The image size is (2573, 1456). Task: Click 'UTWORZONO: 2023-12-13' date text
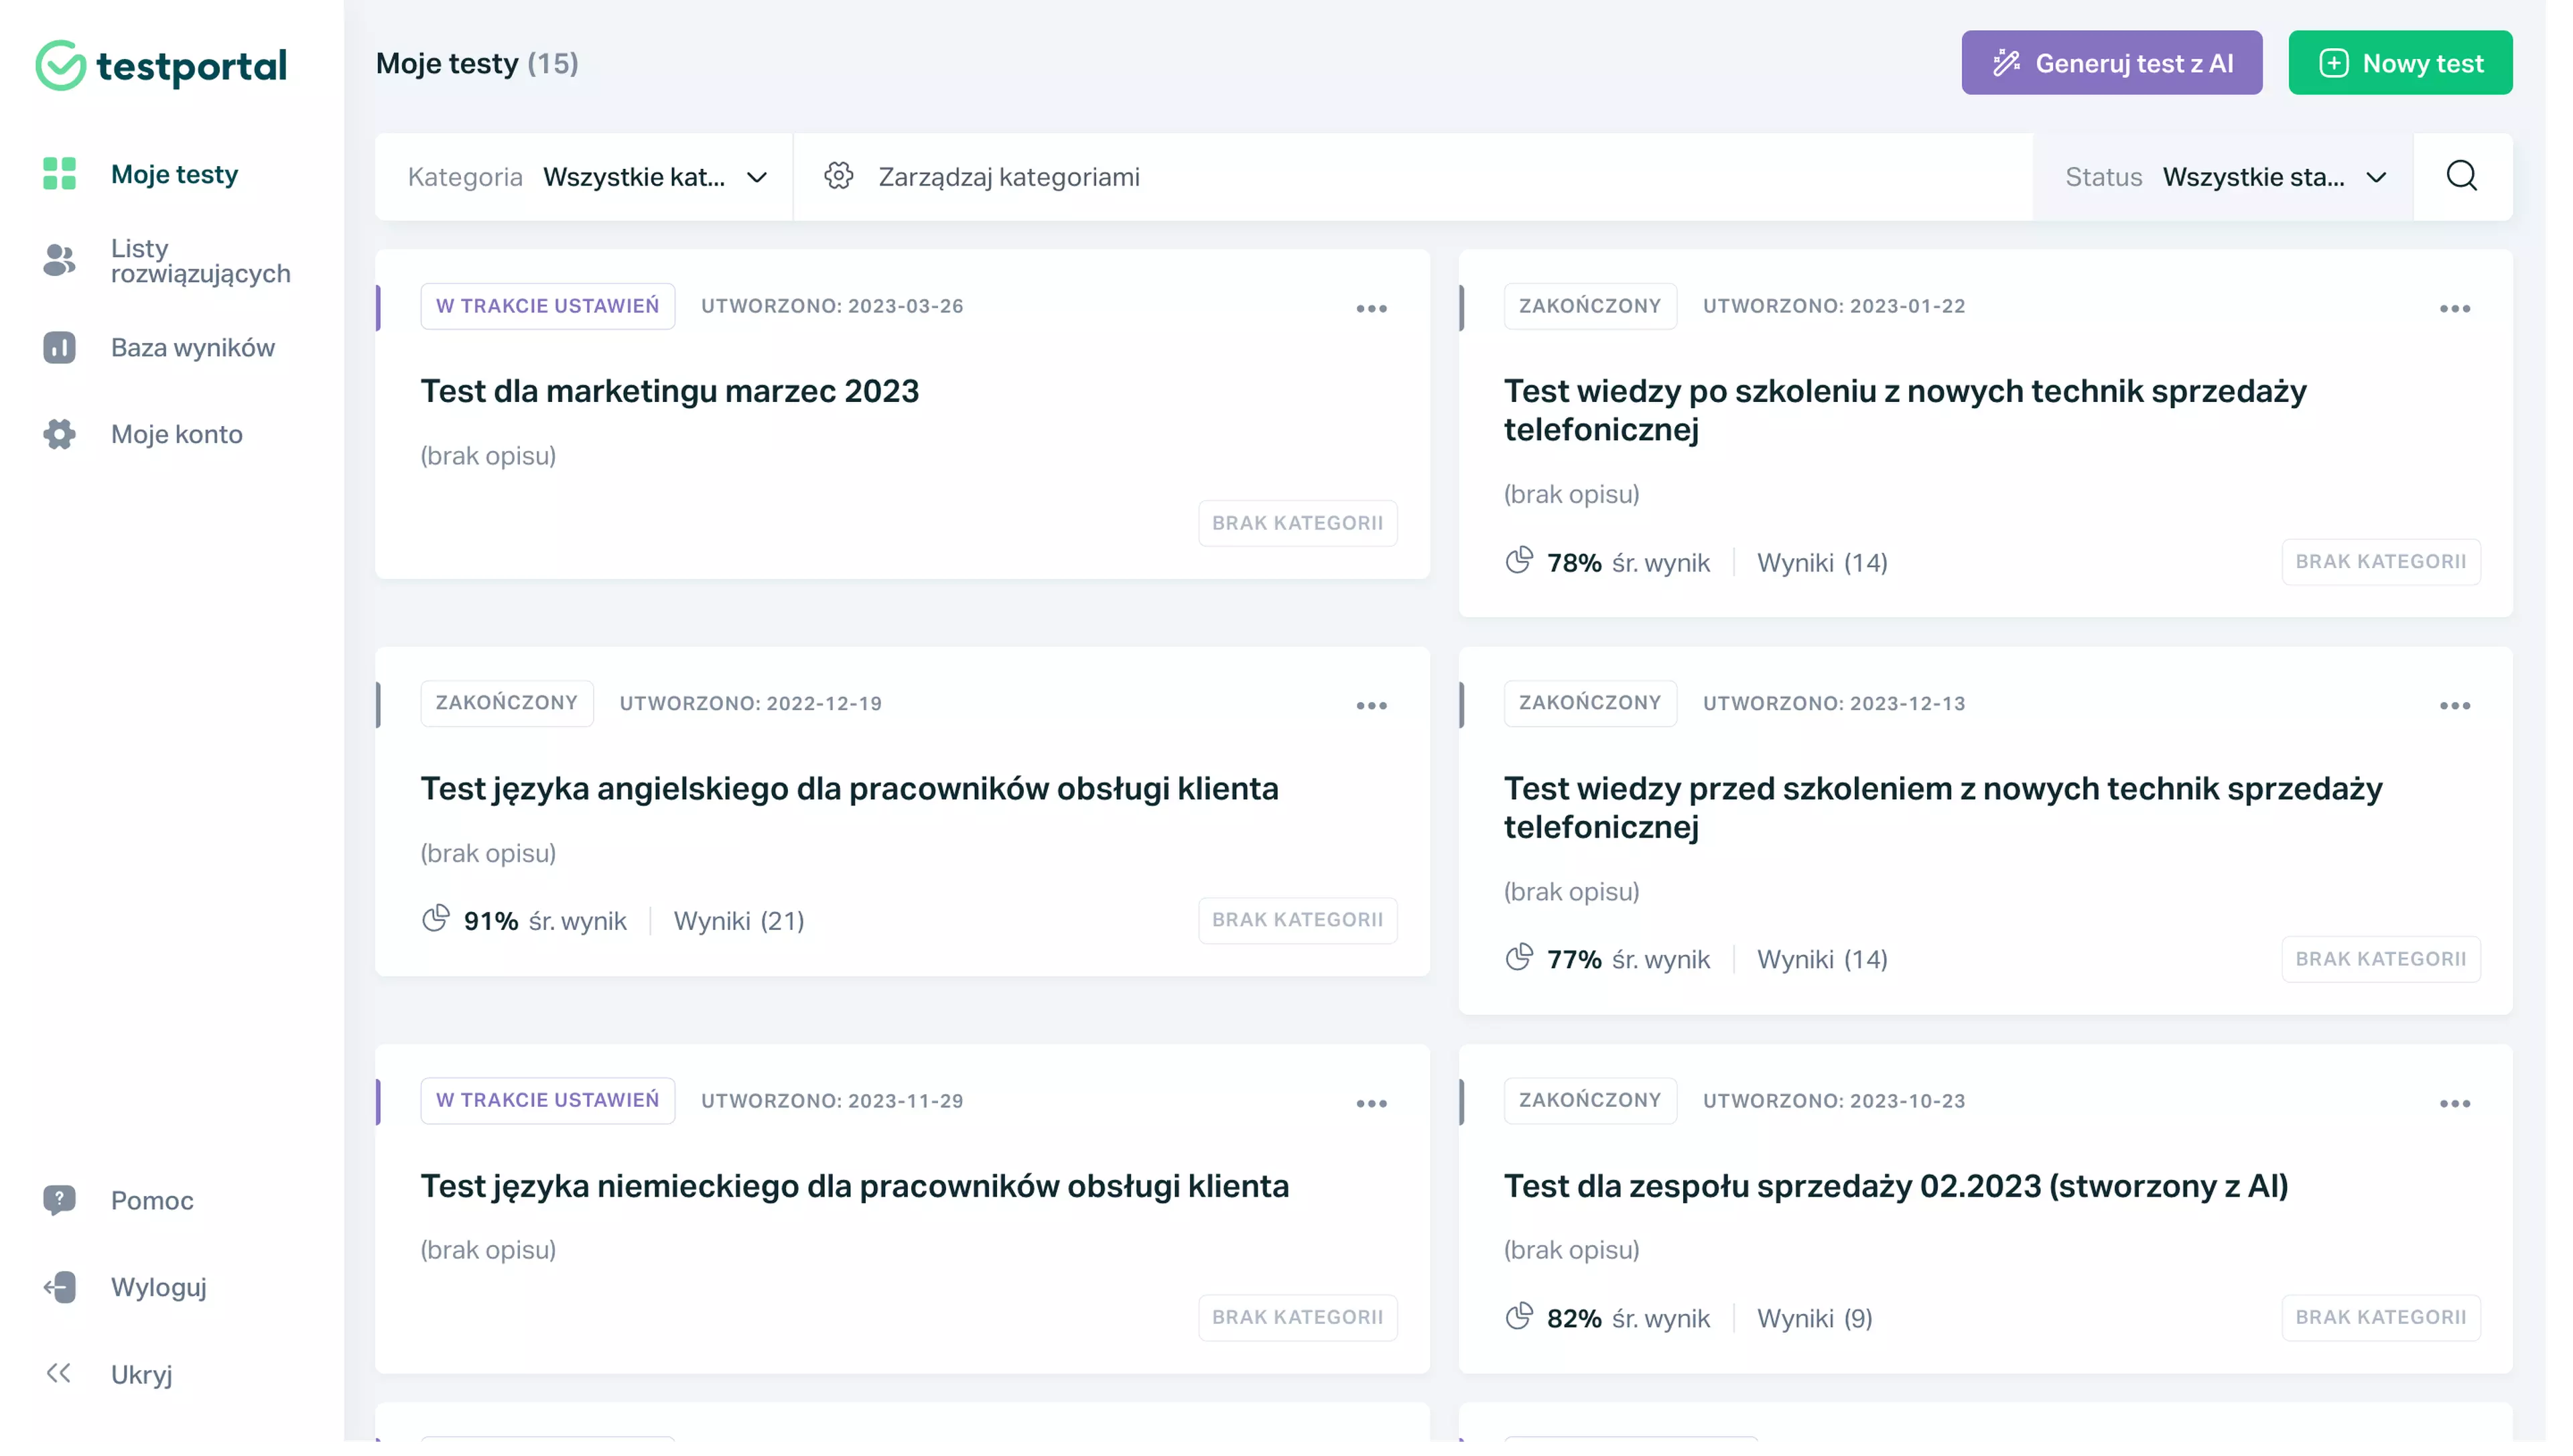pyautogui.click(x=1835, y=704)
